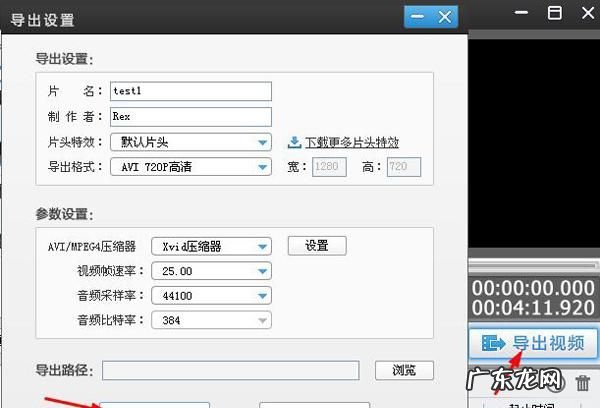The width and height of the screenshot is (600, 408).
Task: Click the trash can delete icon
Action: [583, 381]
